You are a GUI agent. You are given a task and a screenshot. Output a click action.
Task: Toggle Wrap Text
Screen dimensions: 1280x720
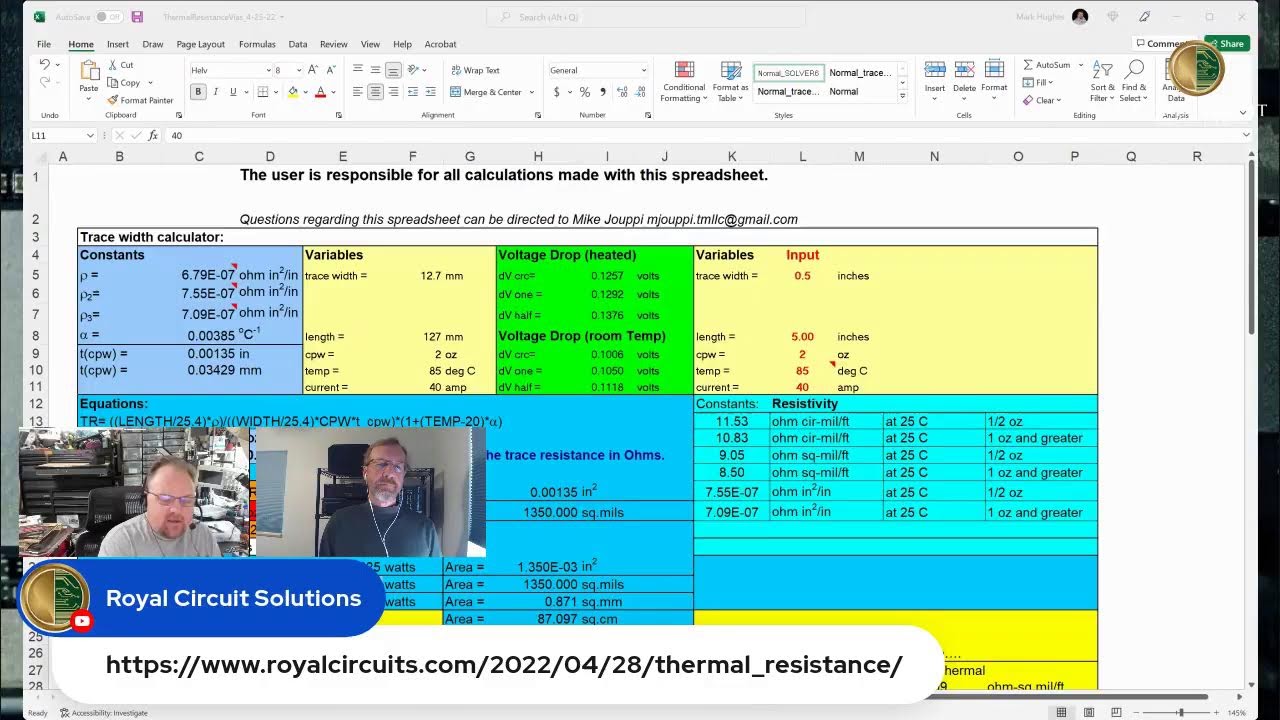click(475, 70)
